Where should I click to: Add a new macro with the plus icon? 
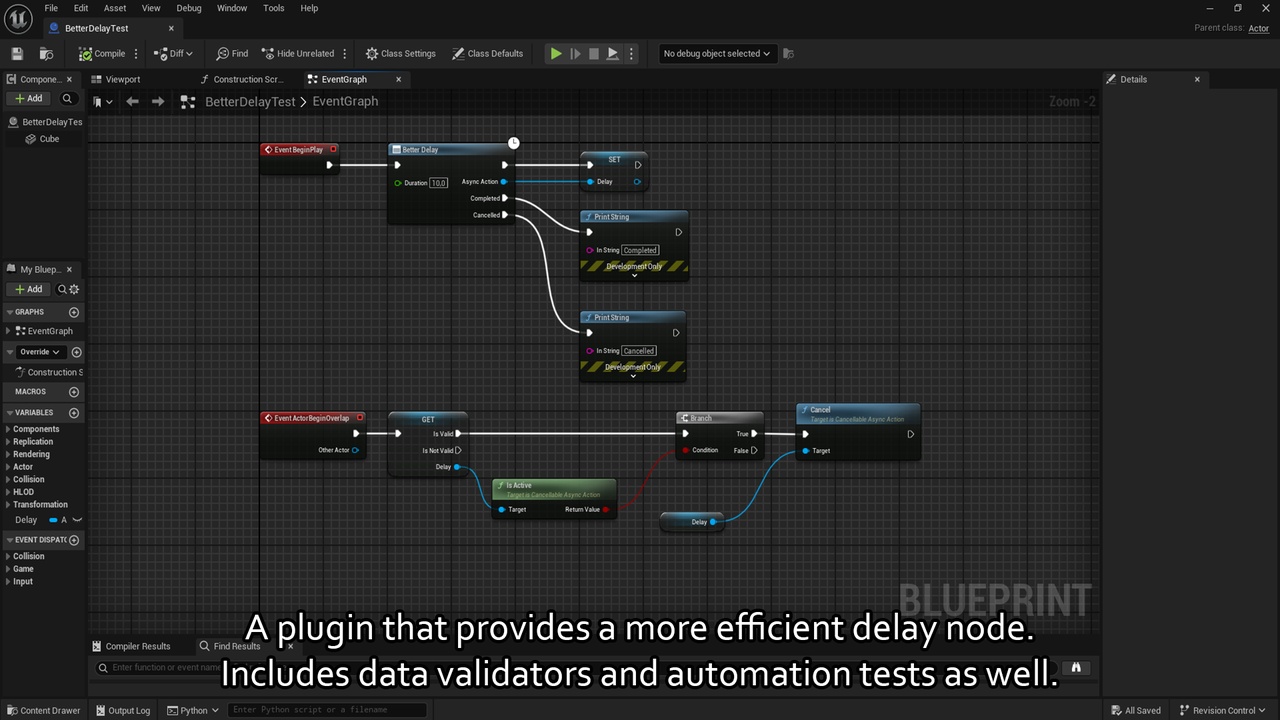[74, 392]
